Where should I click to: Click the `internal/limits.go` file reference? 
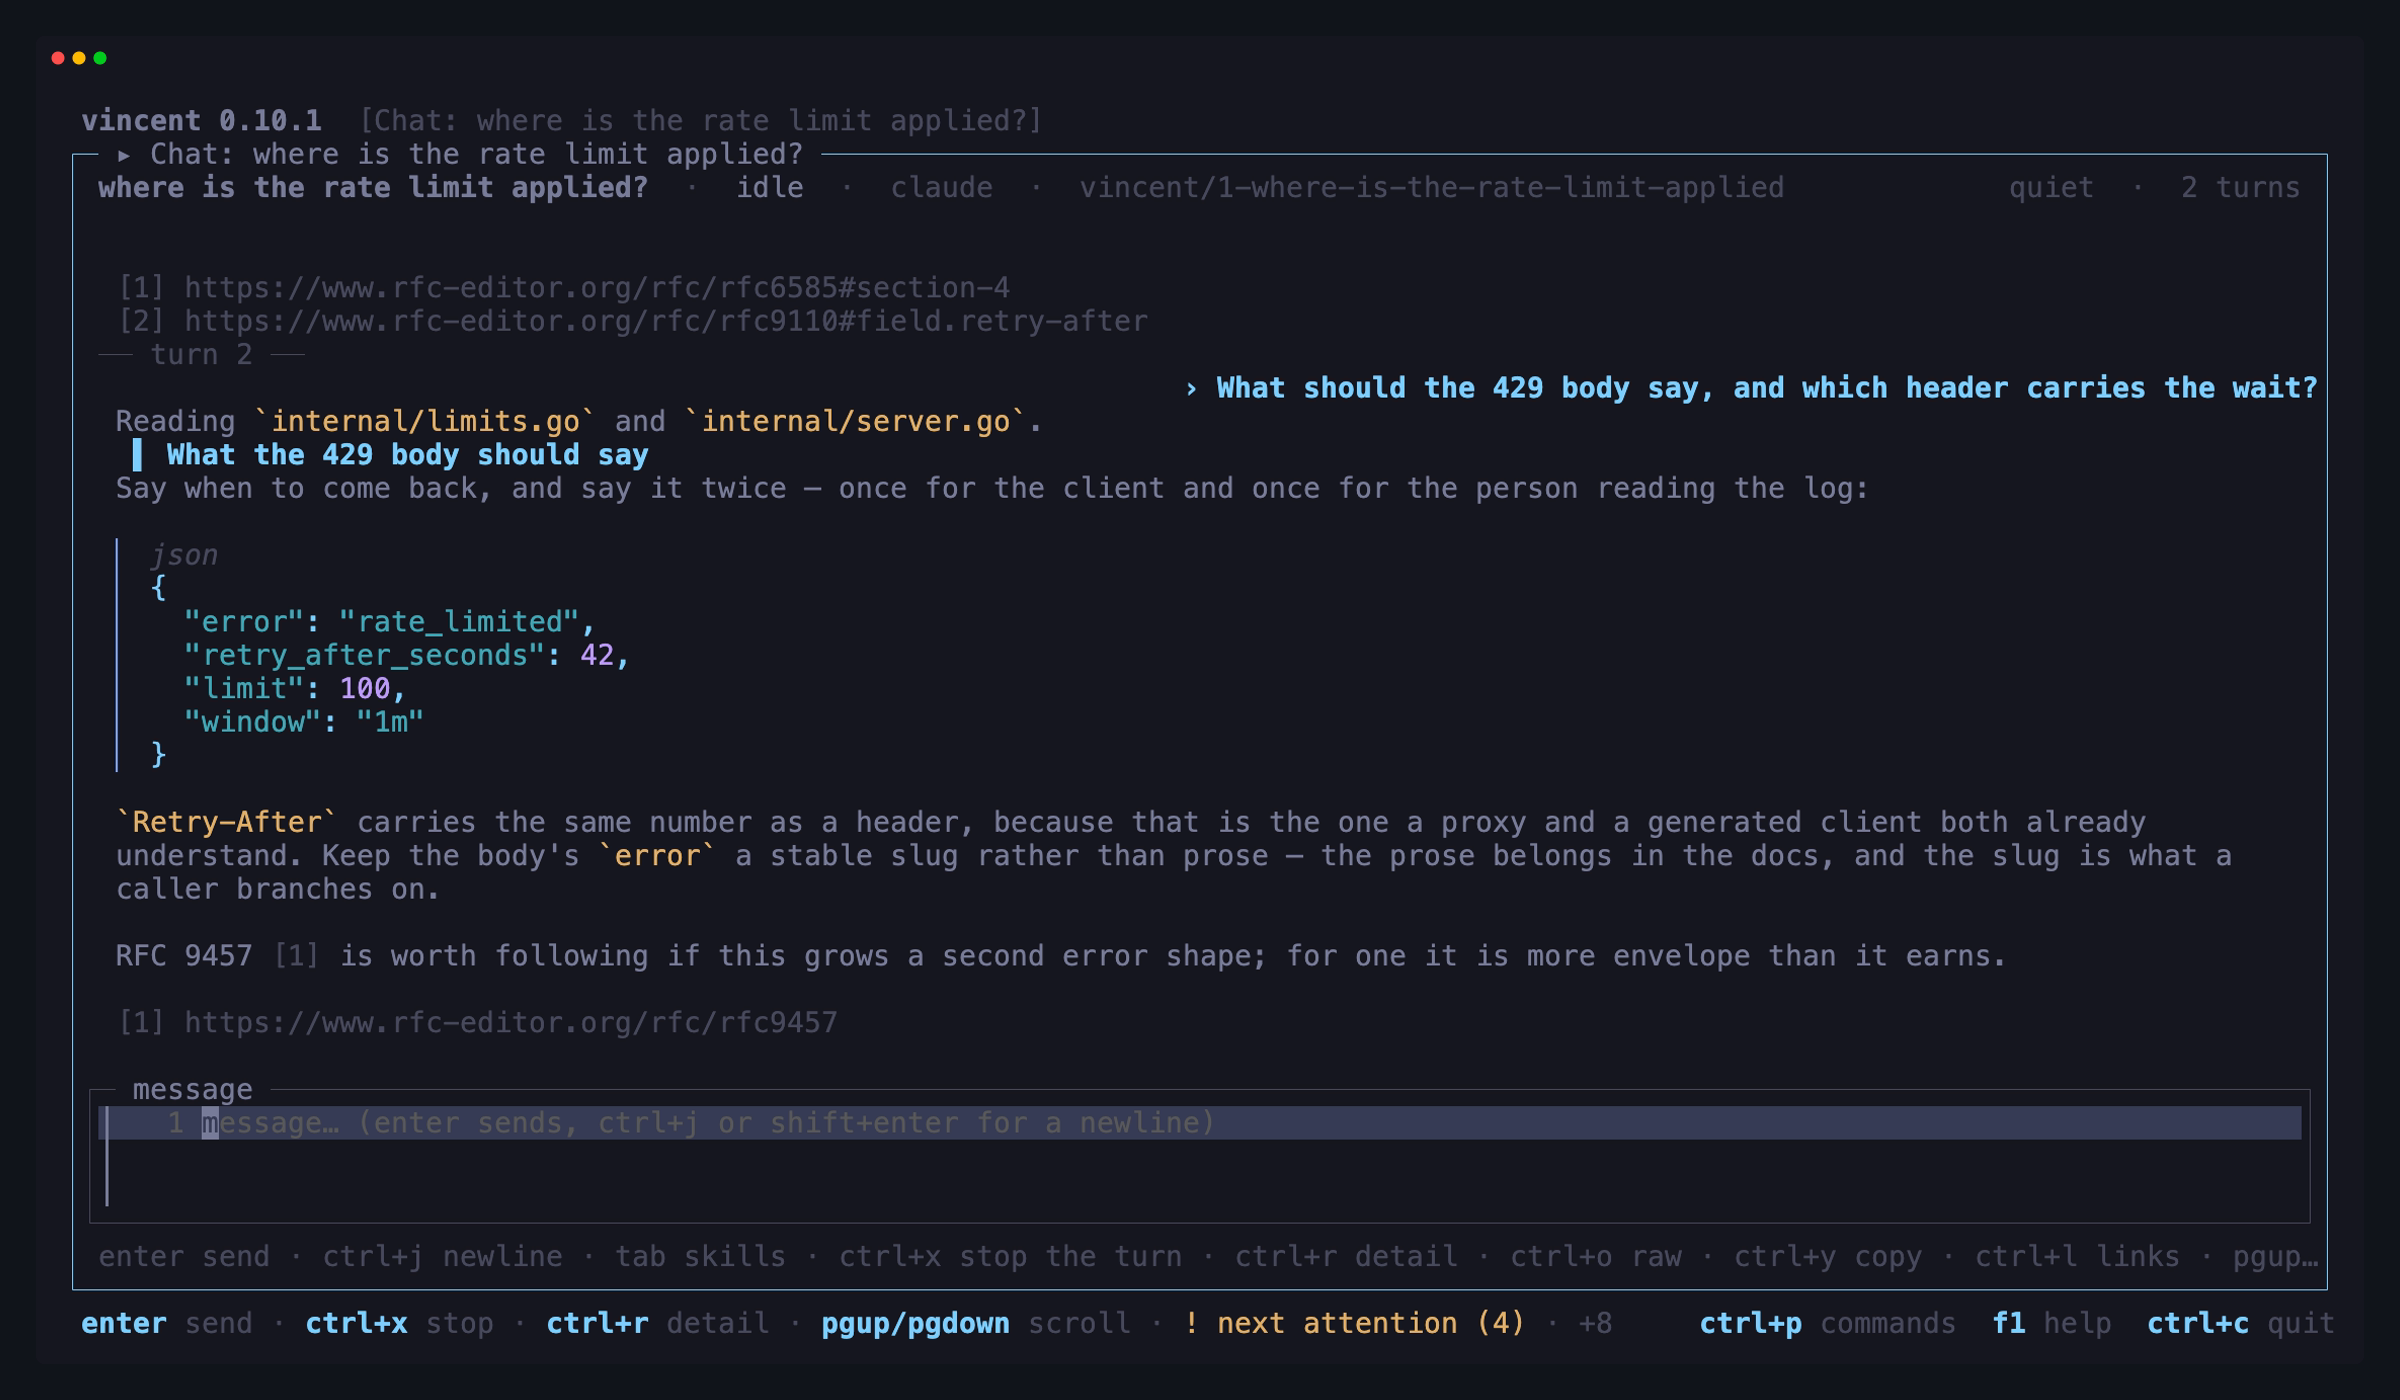point(425,421)
